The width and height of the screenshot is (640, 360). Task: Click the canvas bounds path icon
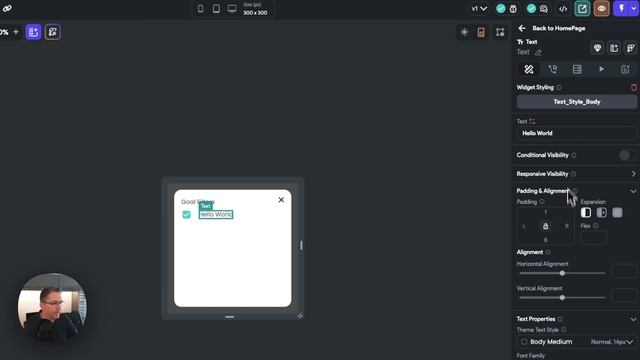pyautogui.click(x=500, y=32)
